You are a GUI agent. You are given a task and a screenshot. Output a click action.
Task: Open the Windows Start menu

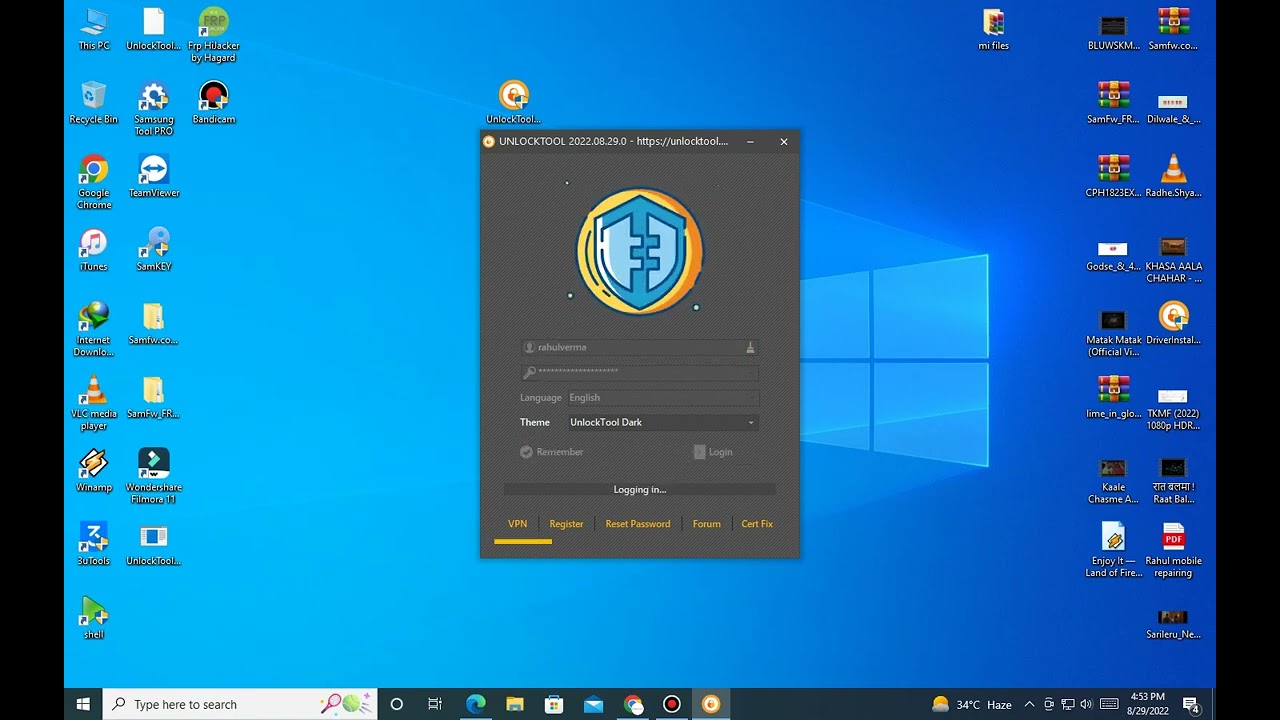pyautogui.click(x=83, y=704)
